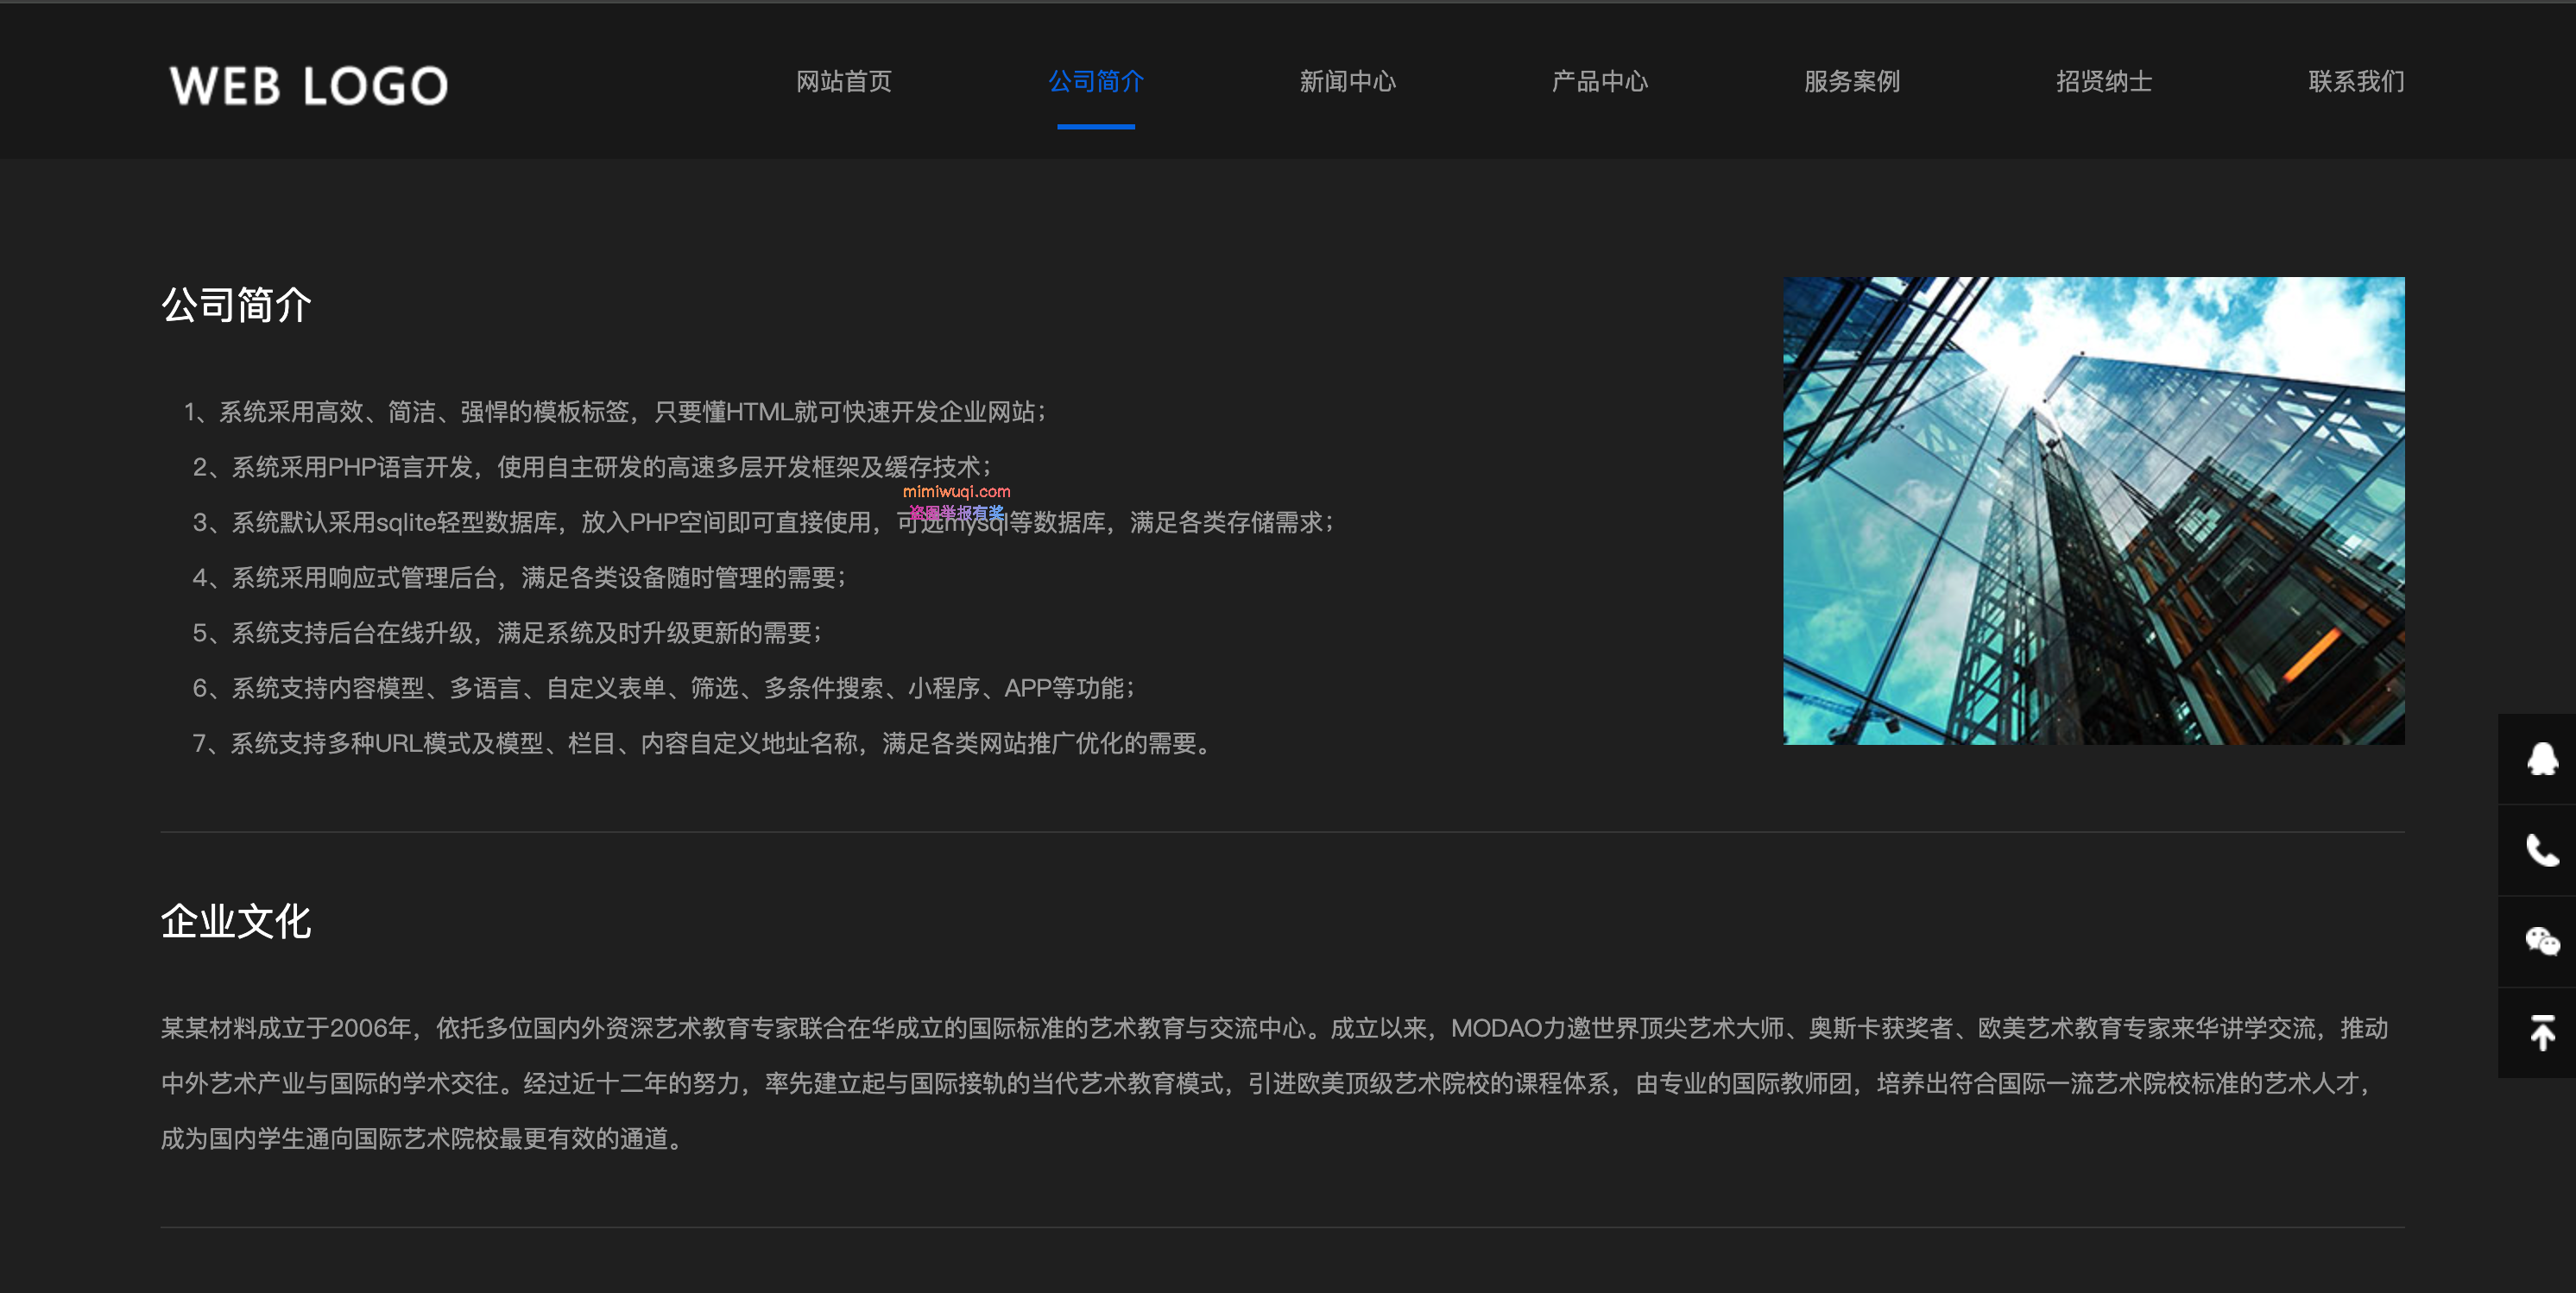Select the 公司简介 navigation item
2576x1293 pixels.
coord(1096,81)
